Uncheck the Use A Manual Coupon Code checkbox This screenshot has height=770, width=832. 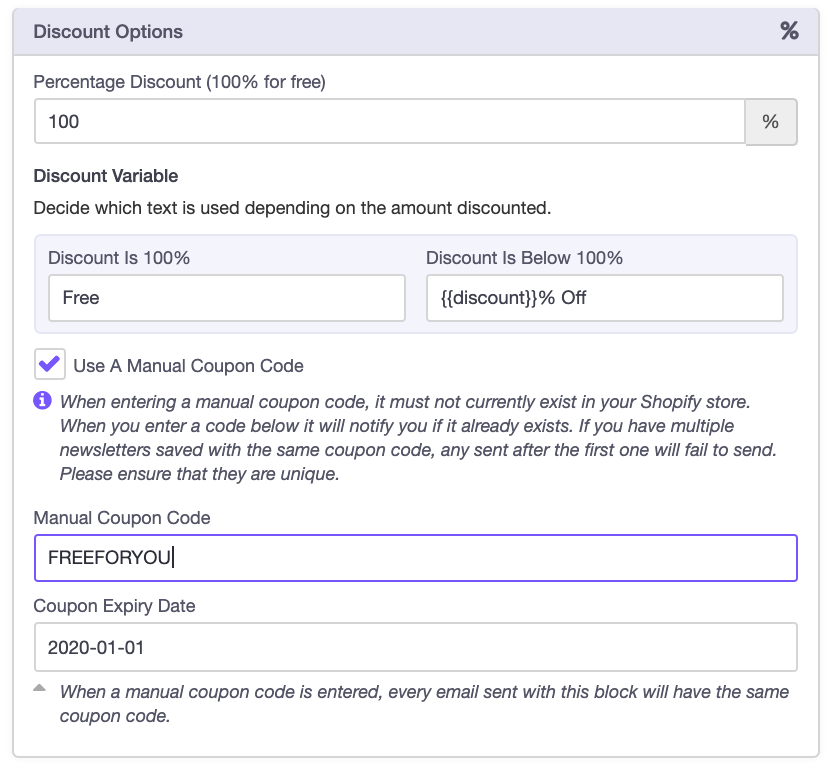click(49, 364)
